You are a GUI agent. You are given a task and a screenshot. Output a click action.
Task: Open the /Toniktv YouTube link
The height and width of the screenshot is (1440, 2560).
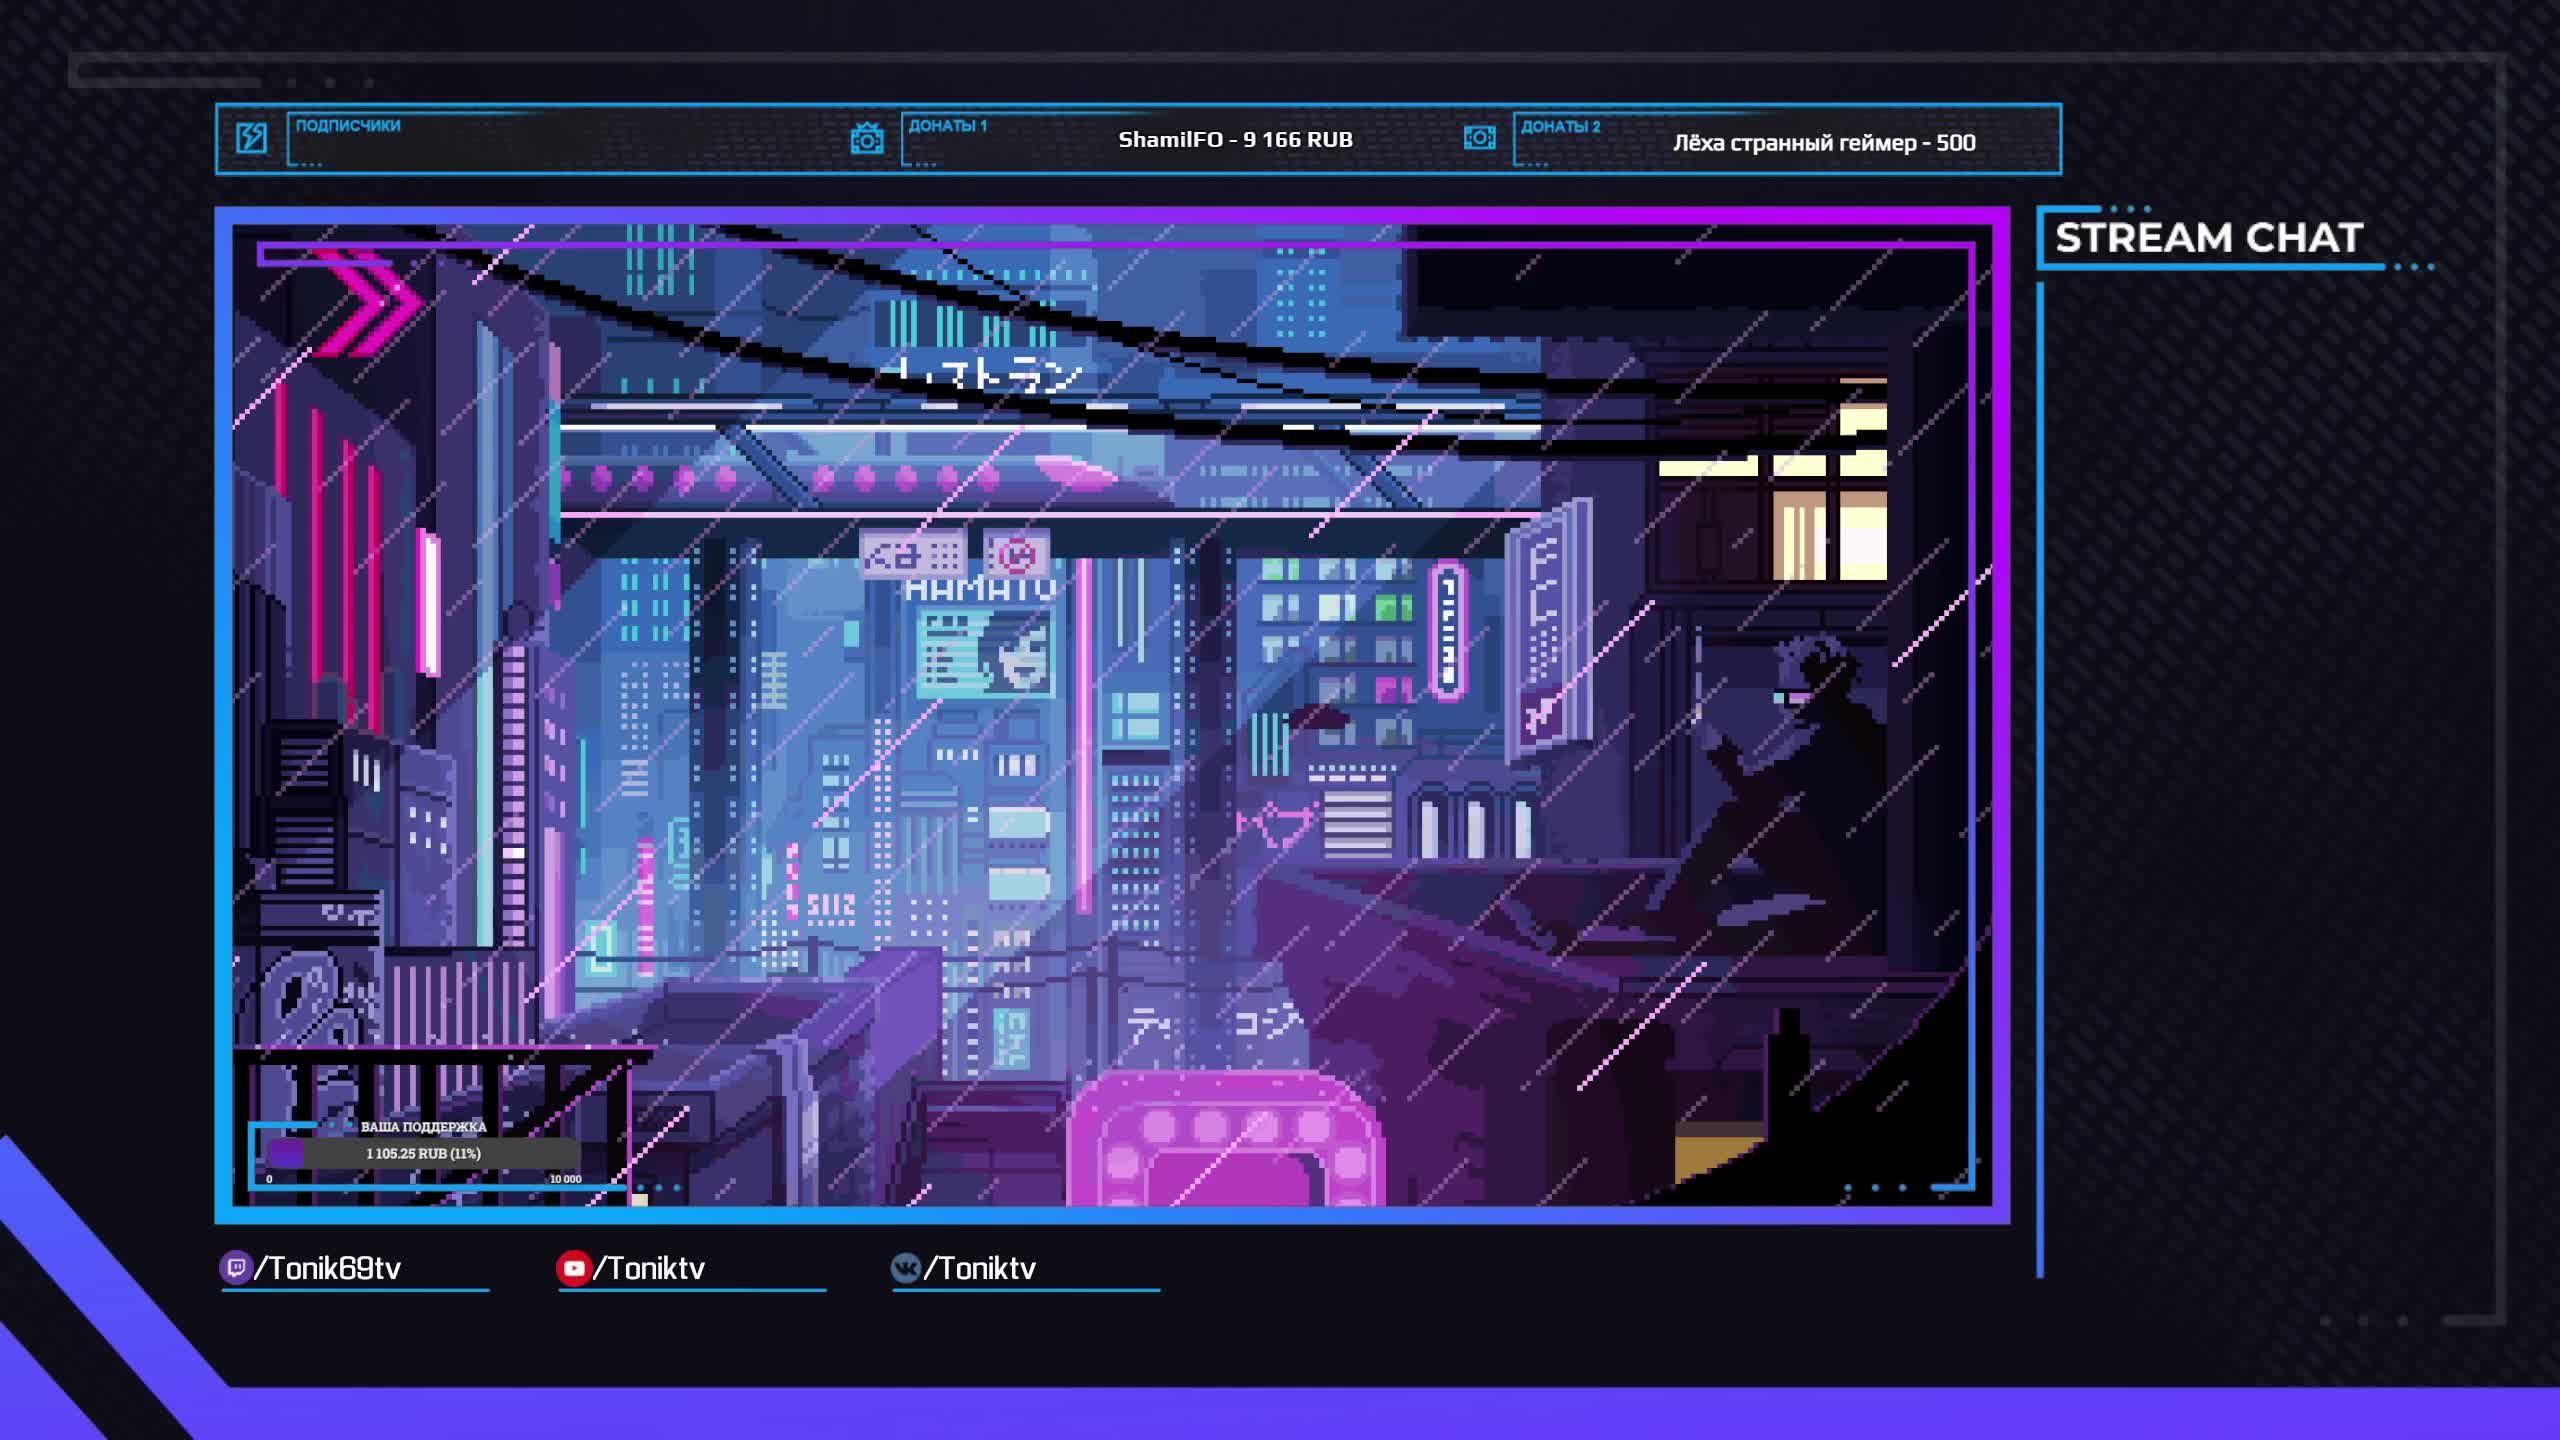pos(649,1268)
